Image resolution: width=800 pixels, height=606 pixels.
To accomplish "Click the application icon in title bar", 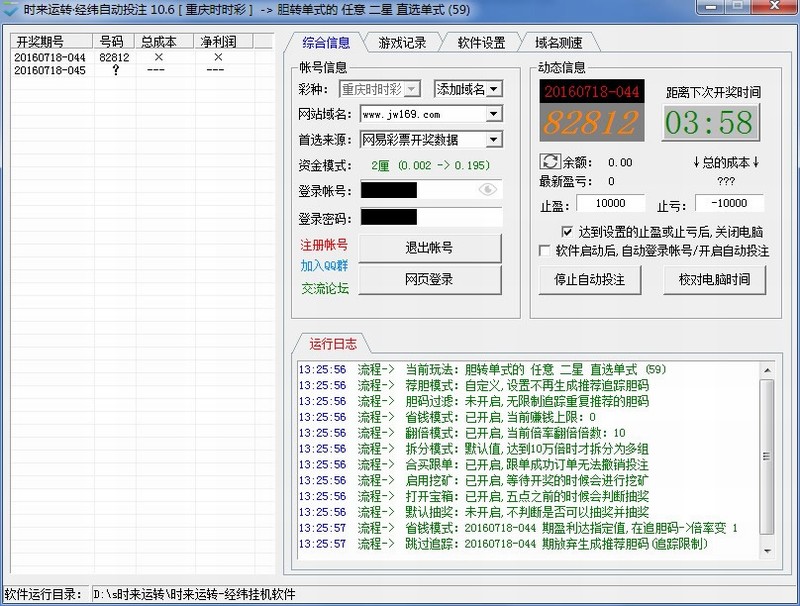I will (x=12, y=9).
